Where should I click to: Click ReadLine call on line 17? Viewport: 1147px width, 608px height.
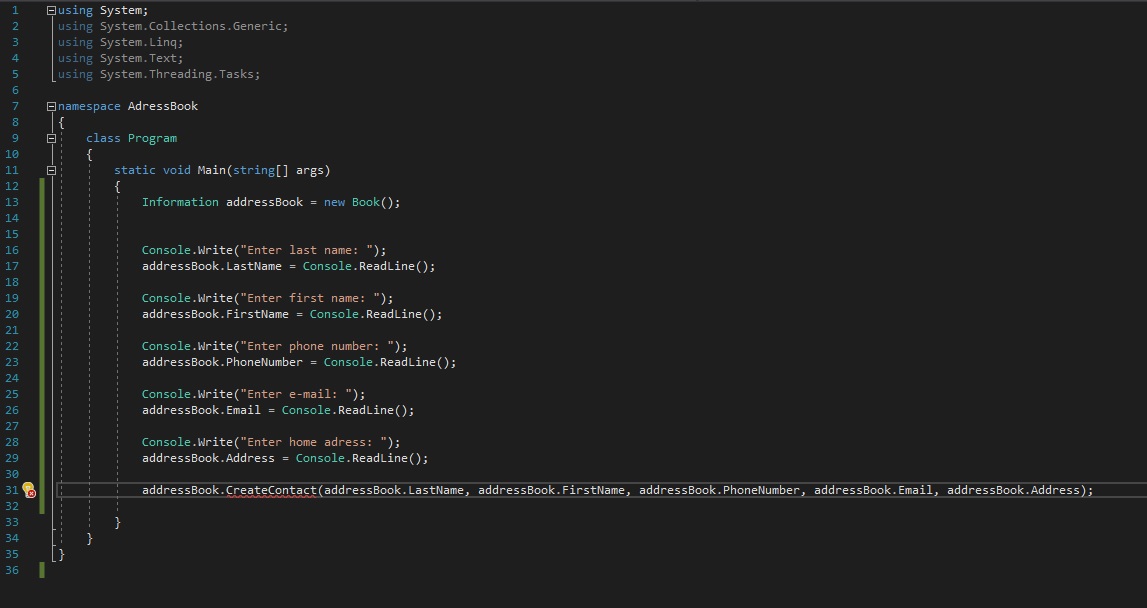tap(387, 266)
